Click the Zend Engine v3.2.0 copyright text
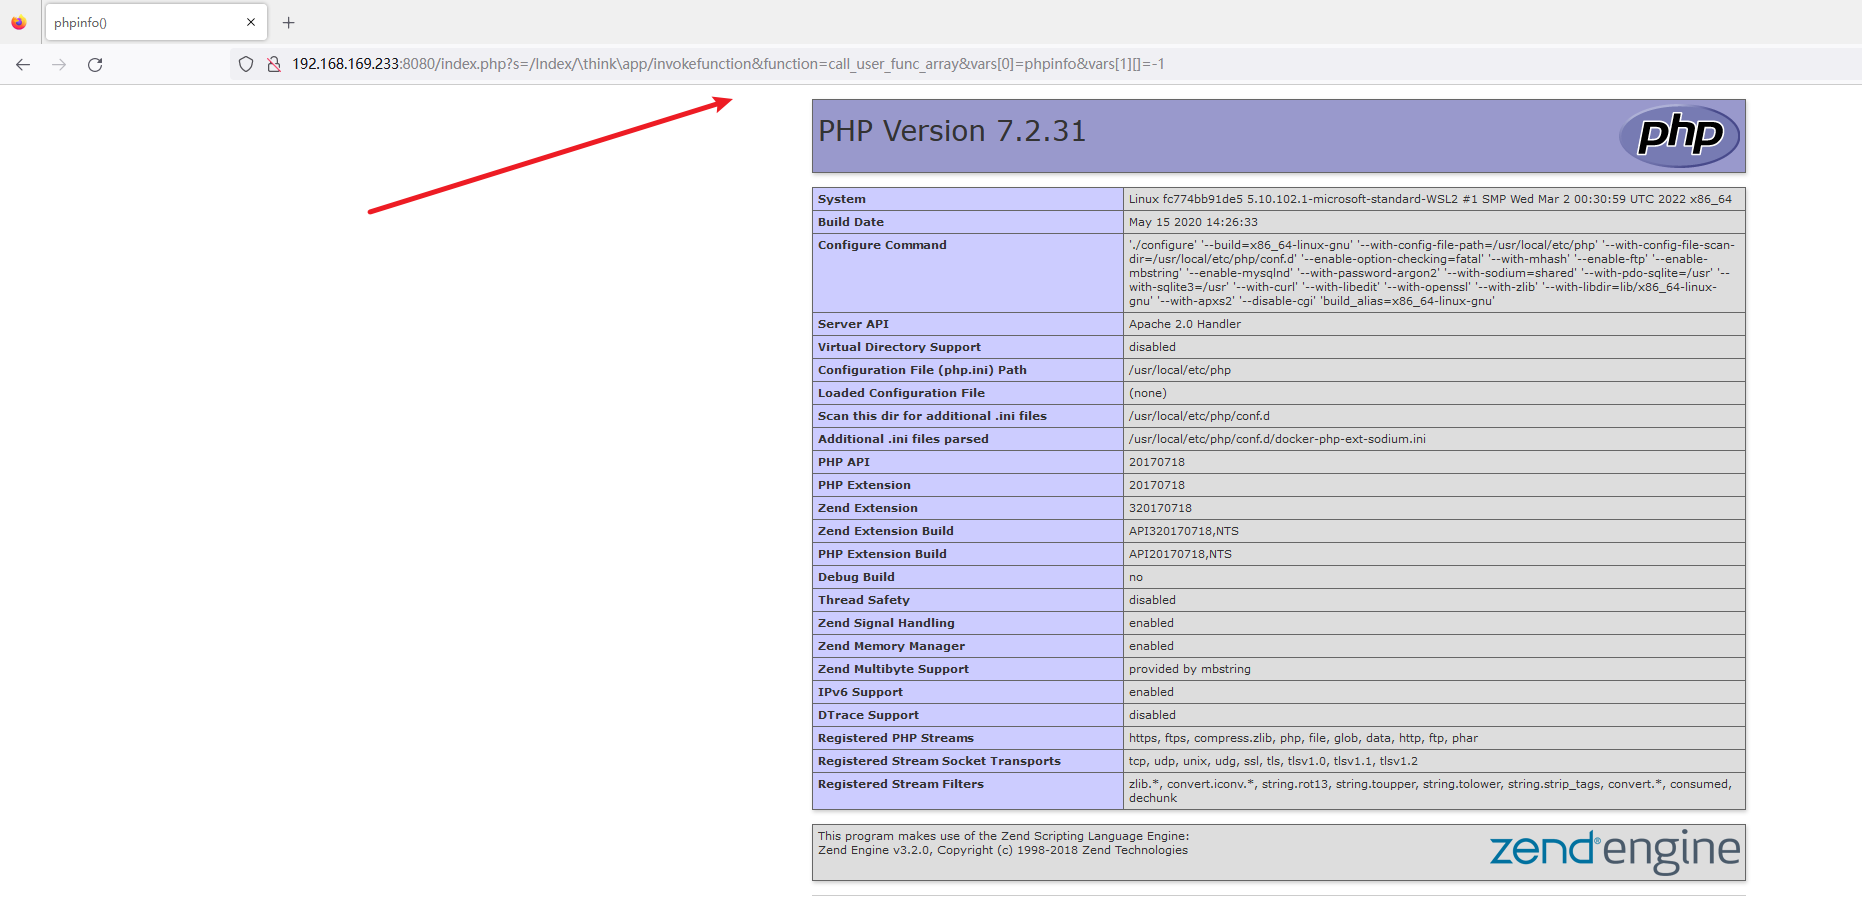The image size is (1862, 897). (1003, 850)
